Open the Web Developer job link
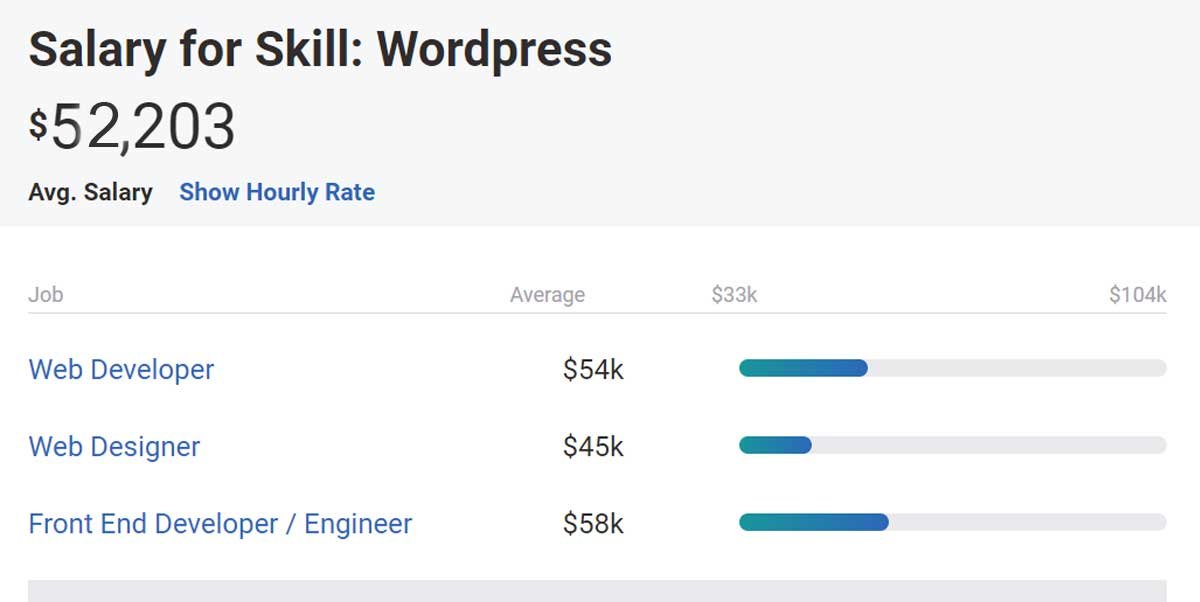This screenshot has width=1200, height=602. click(x=121, y=369)
